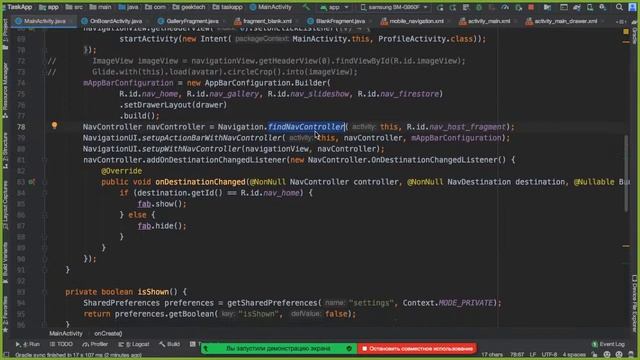This screenshot has width=640, height=360.
Task: Click the intention lightbulb on line 78
Action: 54,125
